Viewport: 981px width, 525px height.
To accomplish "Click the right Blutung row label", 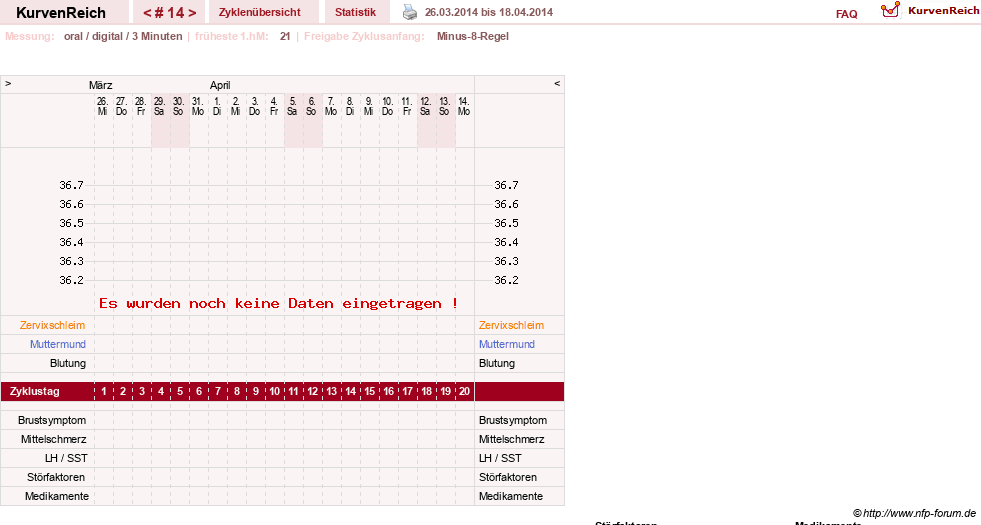I will [x=497, y=363].
